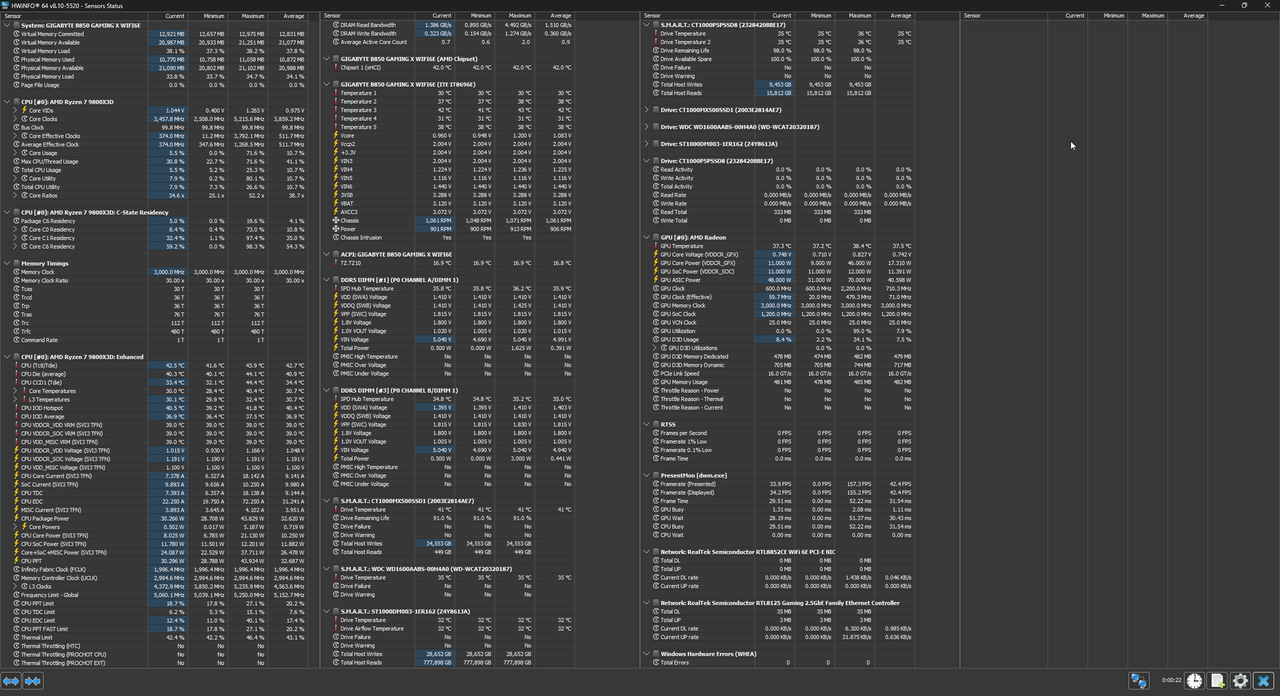Click the icon beside Virtual Memory Committed

[16, 34]
